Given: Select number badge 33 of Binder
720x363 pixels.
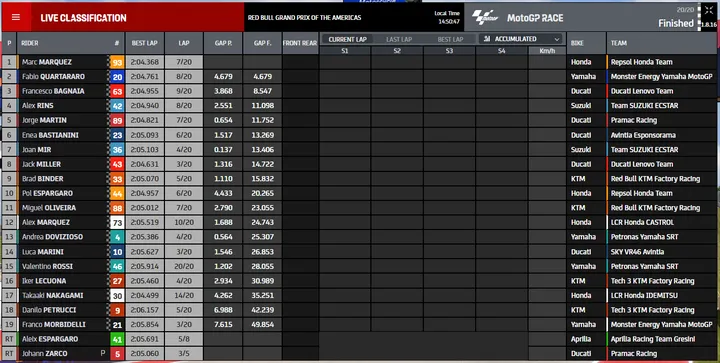Looking at the screenshot, I should point(117,179).
